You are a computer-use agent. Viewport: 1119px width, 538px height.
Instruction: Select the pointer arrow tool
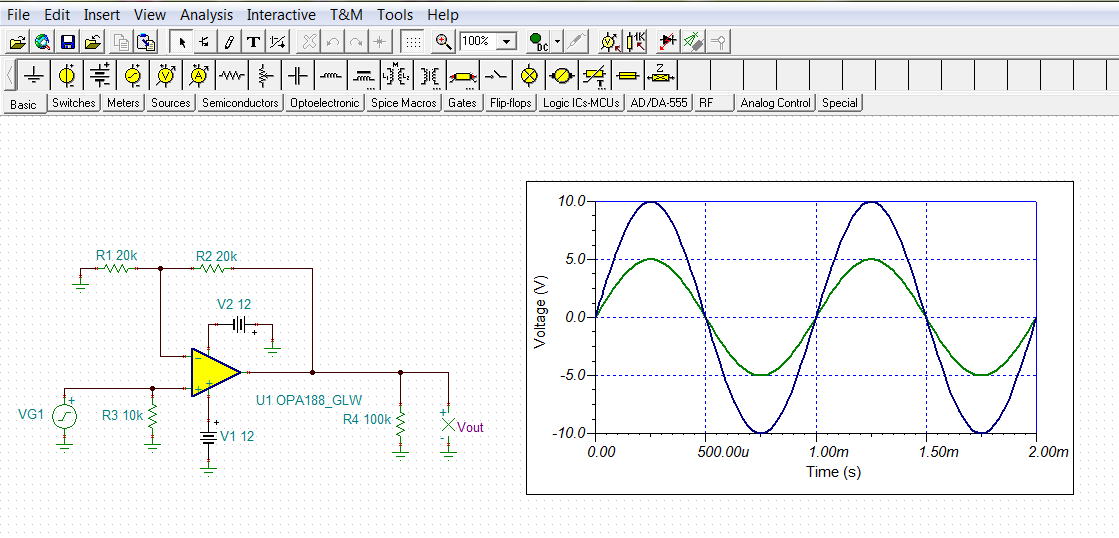[x=183, y=42]
